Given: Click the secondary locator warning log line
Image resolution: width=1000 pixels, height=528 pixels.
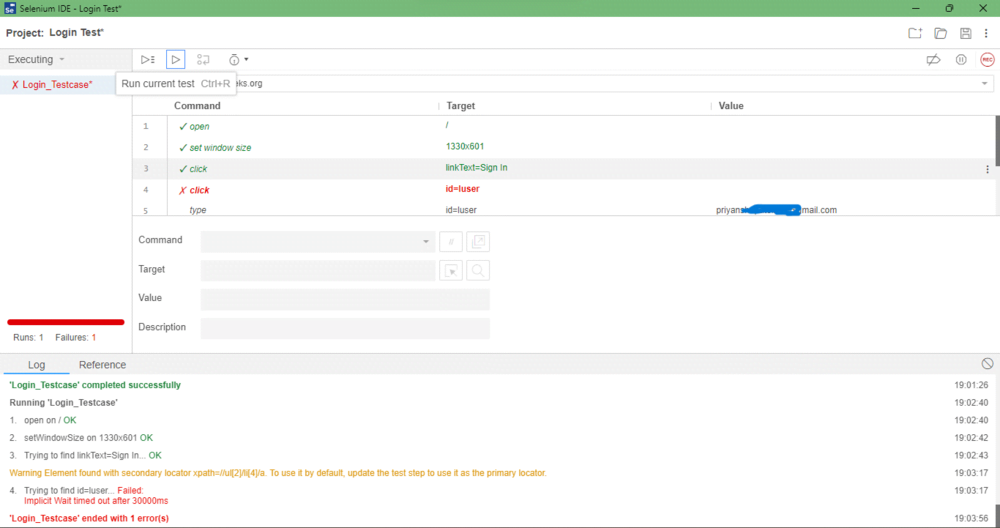Looking at the screenshot, I should [277, 473].
